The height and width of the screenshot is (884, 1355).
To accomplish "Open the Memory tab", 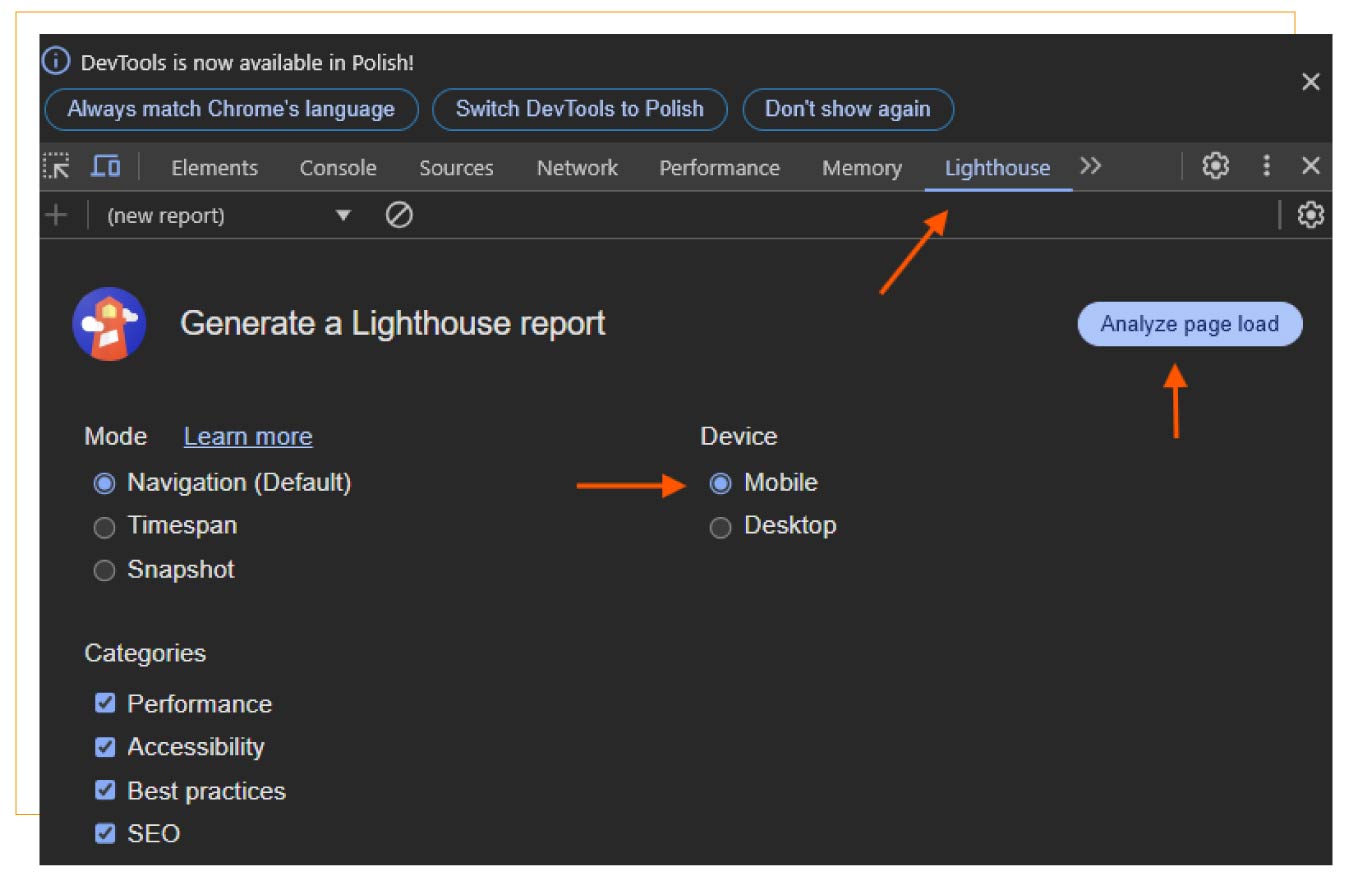I will 861,168.
